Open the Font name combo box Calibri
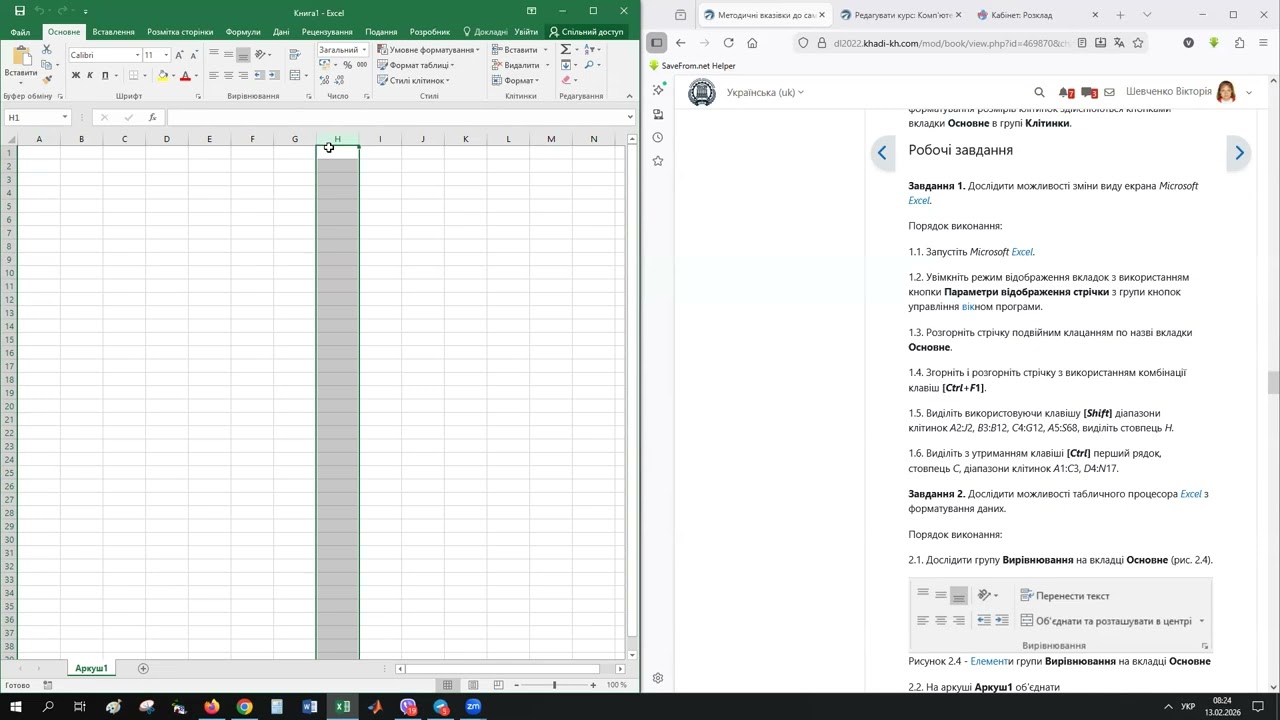The image size is (1280, 720). click(x=104, y=55)
